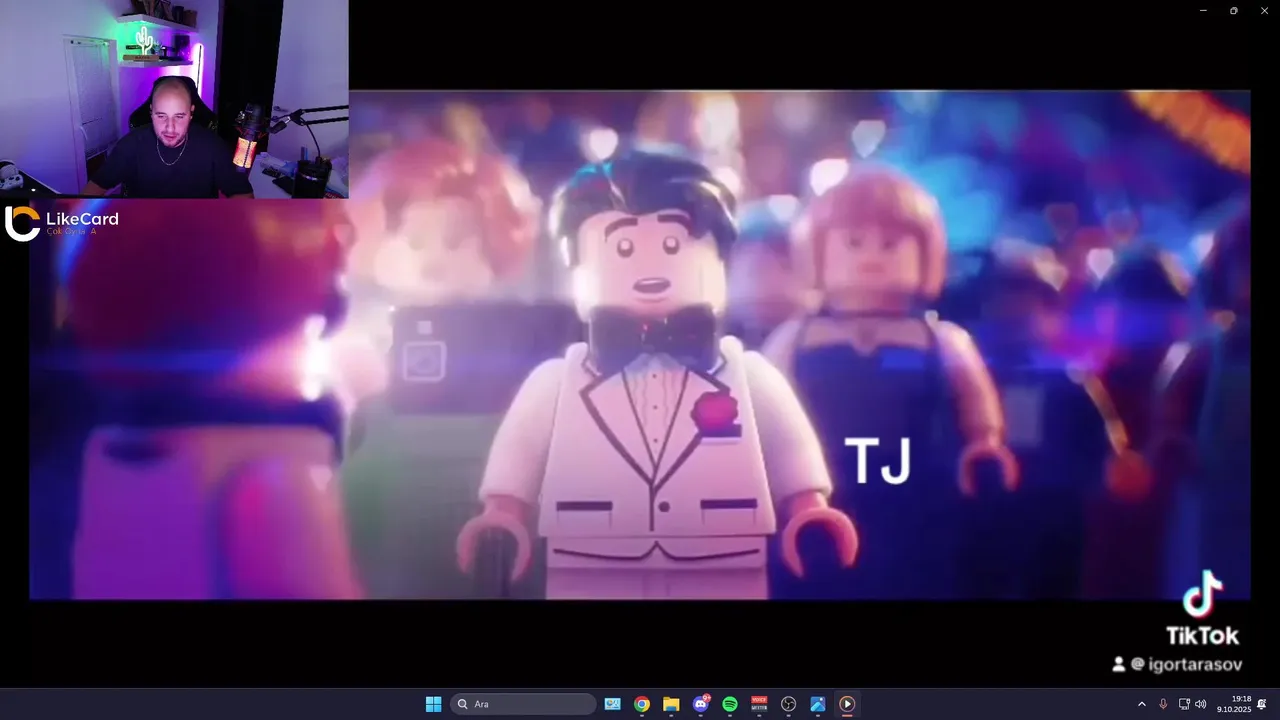Open Google Chrome from the taskbar
The width and height of the screenshot is (1280, 720).
coord(642,704)
